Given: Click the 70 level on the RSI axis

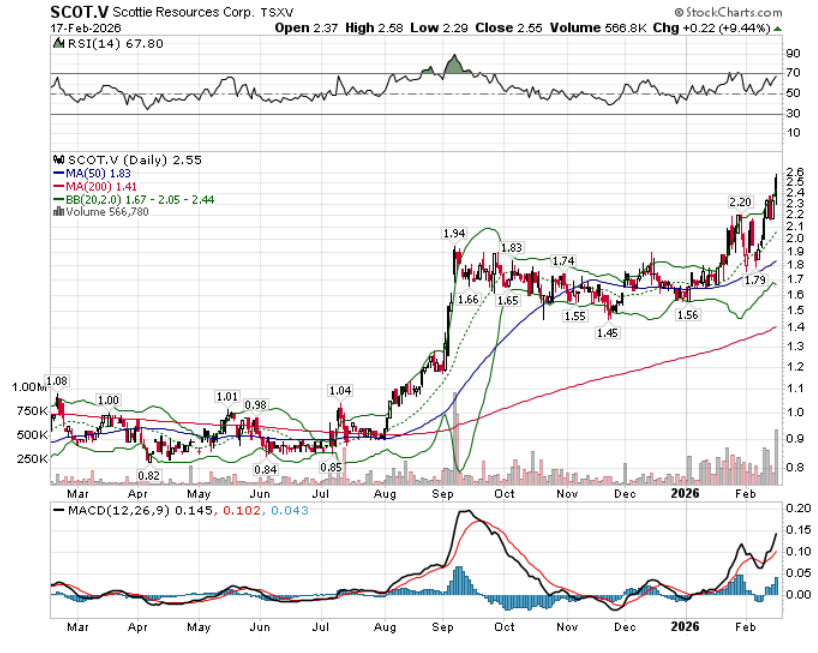Looking at the screenshot, I should (x=793, y=73).
